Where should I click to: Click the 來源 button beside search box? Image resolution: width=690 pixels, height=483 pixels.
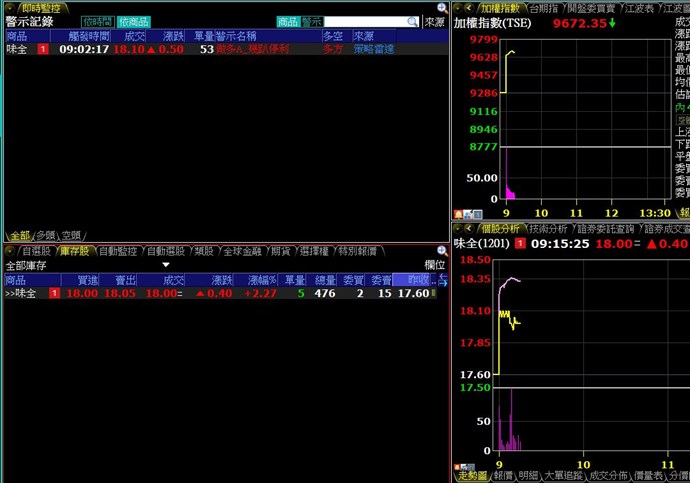tap(434, 21)
